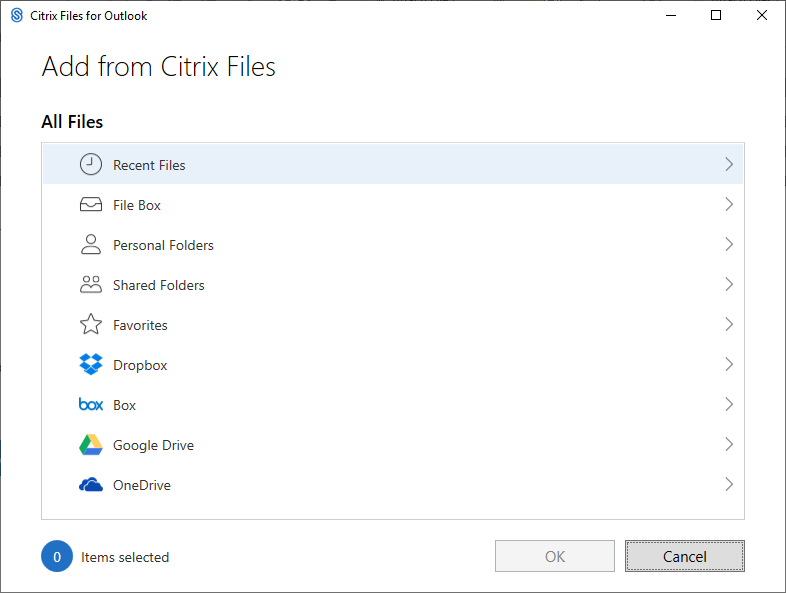Click the Google Drive logo icon
The image size is (786, 593).
pos(91,445)
